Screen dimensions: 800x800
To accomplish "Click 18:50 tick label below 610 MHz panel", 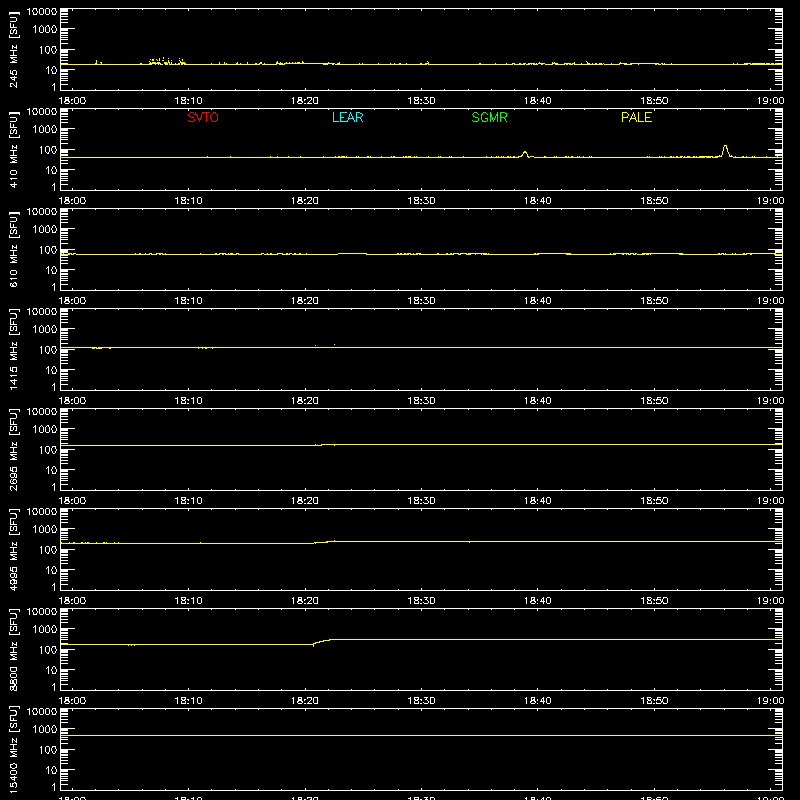I will click(x=654, y=301).
